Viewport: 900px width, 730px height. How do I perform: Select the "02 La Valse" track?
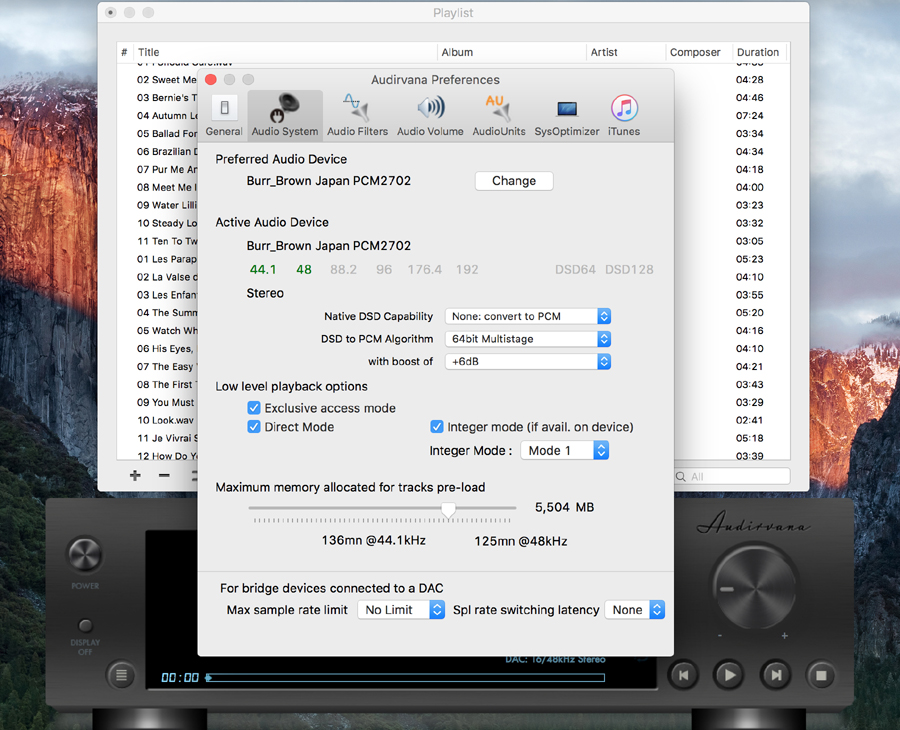click(x=166, y=277)
